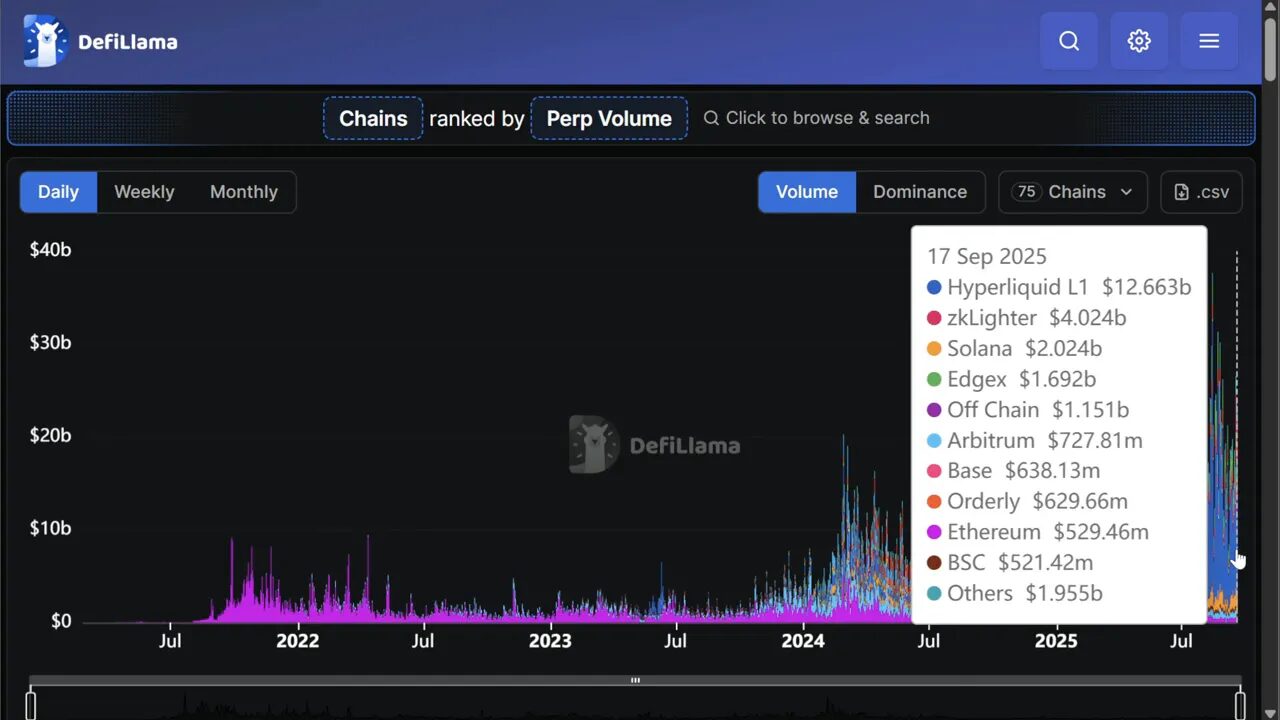Viewport: 1280px width, 720px height.
Task: Click the Hyperliquid L1 blue color dot
Action: pyautogui.click(x=932, y=287)
